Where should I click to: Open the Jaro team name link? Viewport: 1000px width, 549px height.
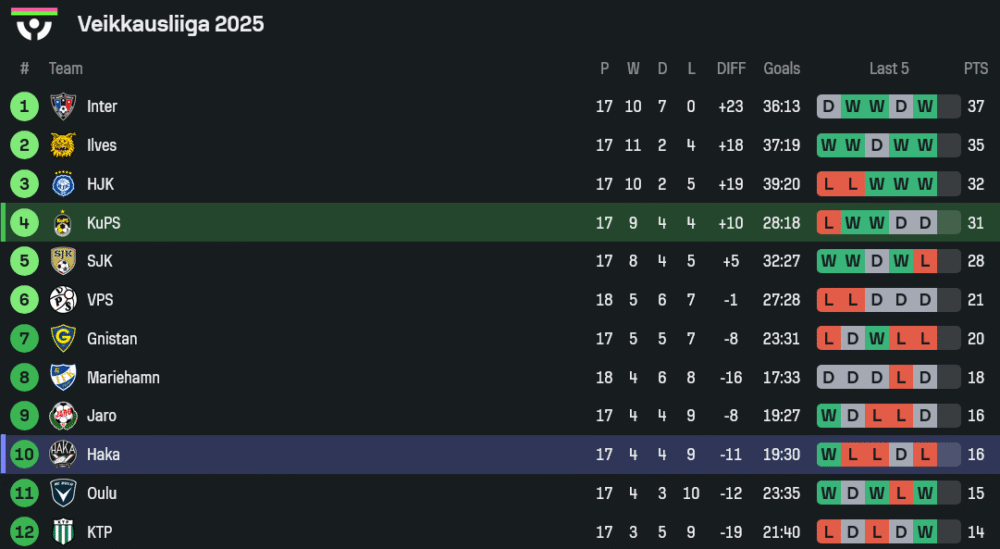point(101,416)
